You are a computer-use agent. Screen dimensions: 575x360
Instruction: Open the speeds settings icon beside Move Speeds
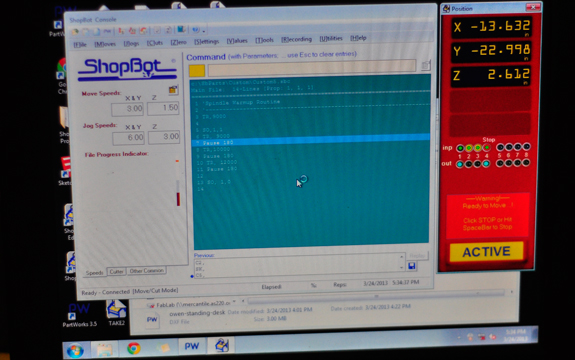coord(173,90)
